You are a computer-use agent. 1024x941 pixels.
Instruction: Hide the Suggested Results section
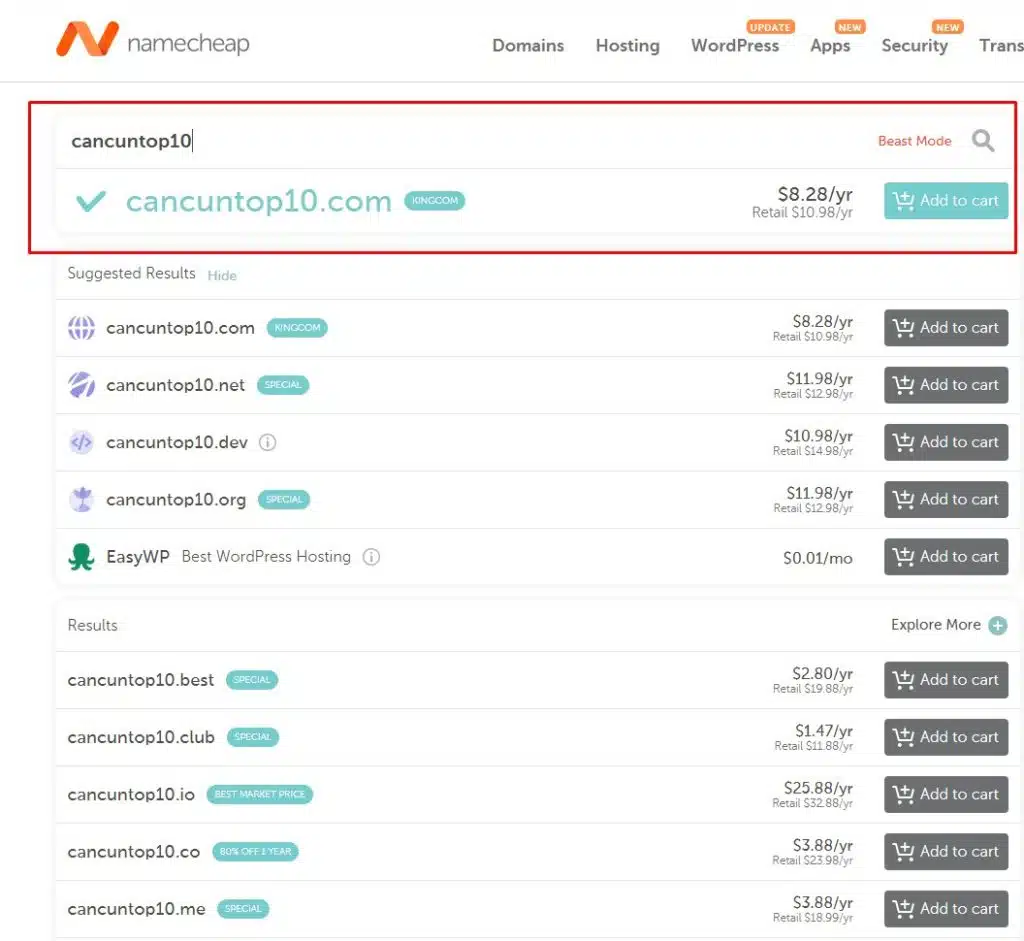(222, 276)
